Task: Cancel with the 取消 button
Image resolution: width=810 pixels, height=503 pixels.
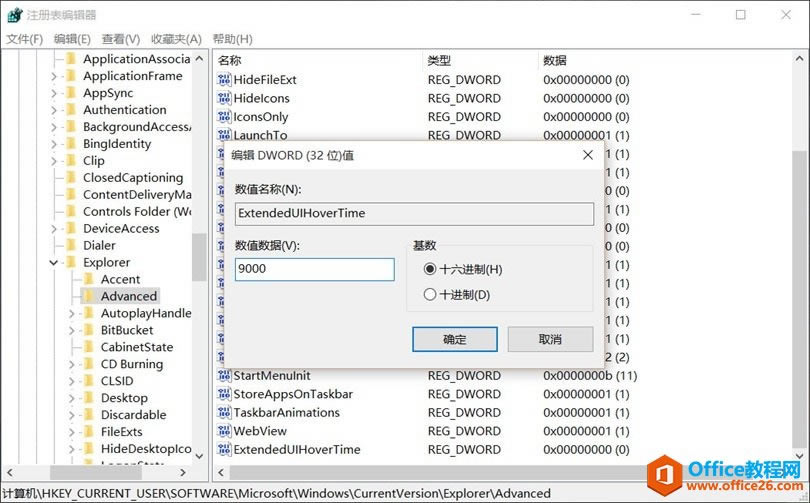Action: coord(550,339)
